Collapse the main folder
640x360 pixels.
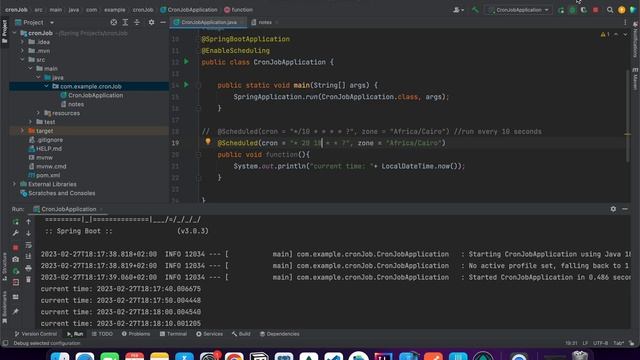click(x=31, y=69)
